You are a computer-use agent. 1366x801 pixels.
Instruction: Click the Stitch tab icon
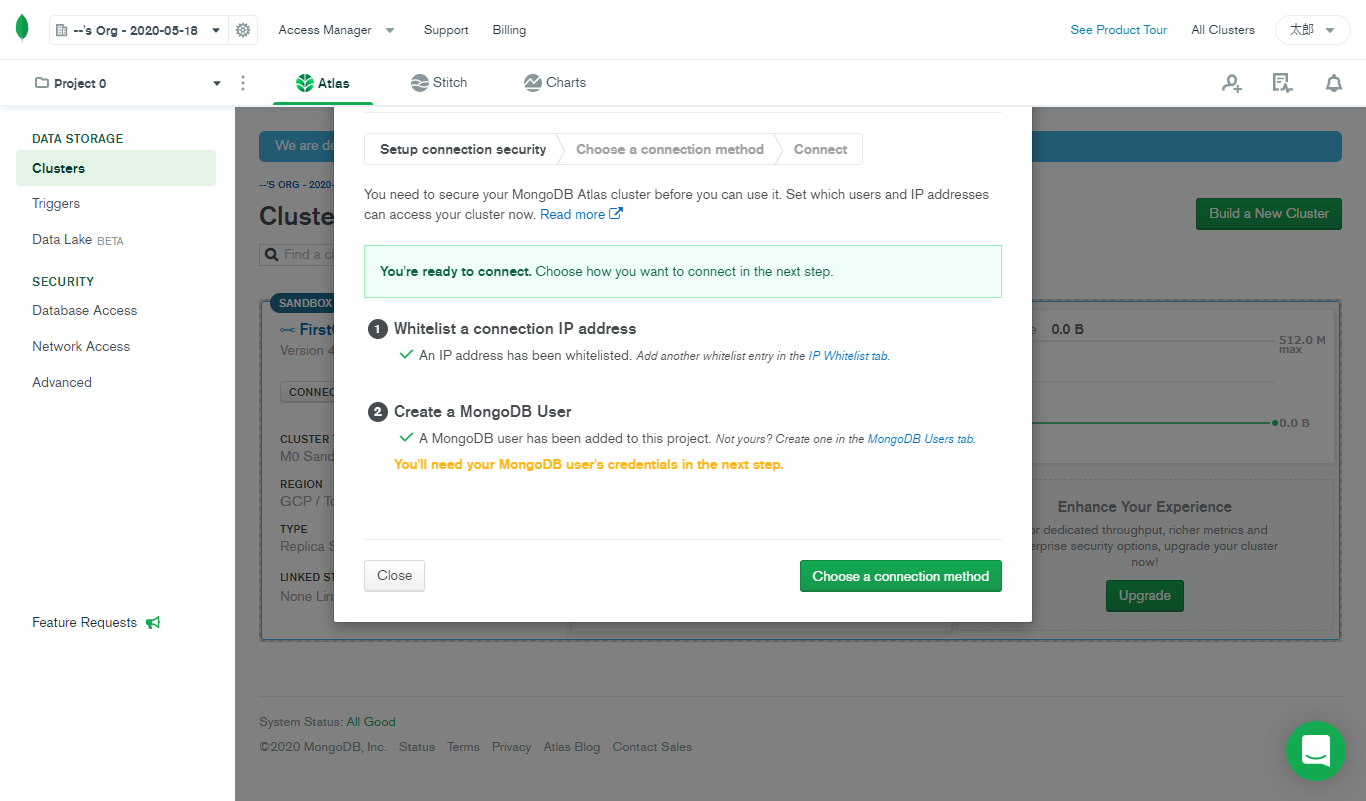420,83
